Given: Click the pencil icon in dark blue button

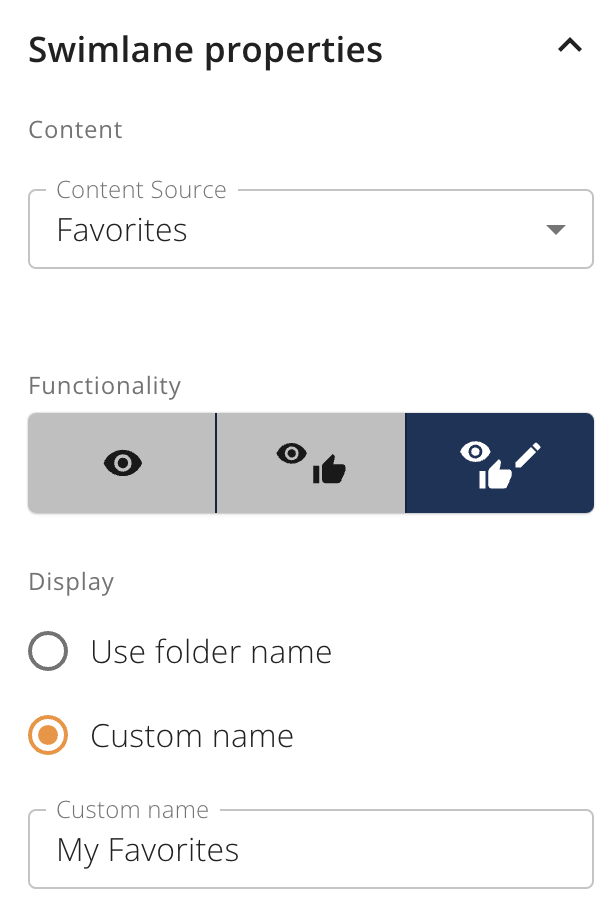Looking at the screenshot, I should (x=528, y=455).
